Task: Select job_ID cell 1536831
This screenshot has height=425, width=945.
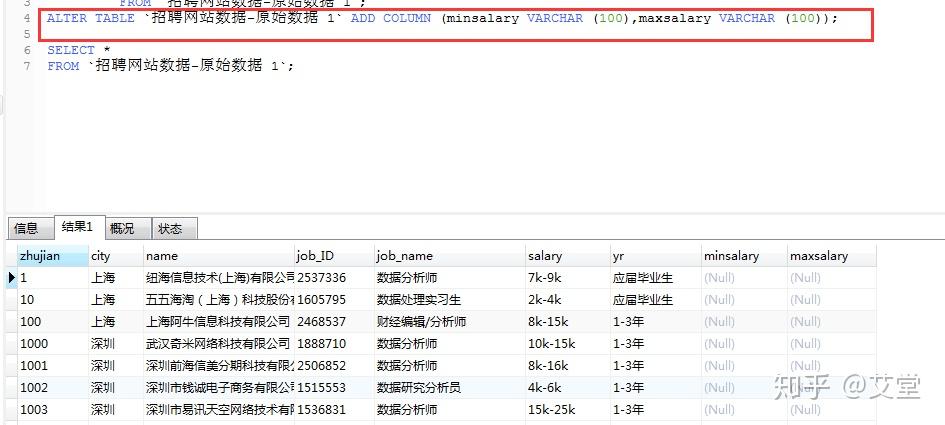Action: 334,410
